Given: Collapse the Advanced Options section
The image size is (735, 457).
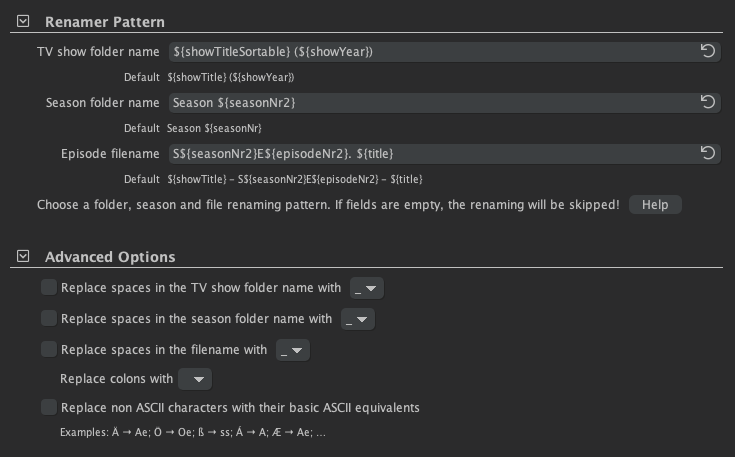Looking at the screenshot, I should [x=24, y=257].
